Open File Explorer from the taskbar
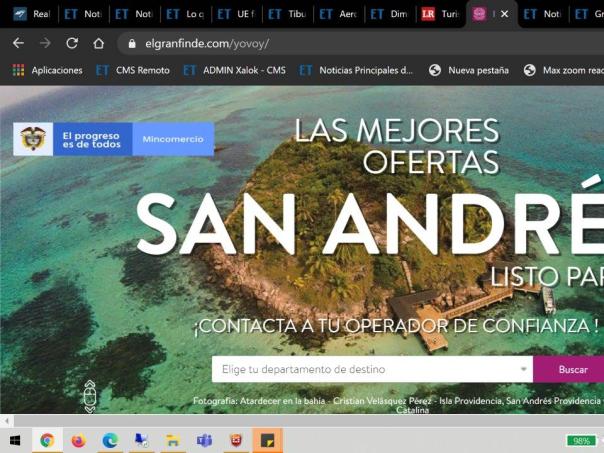 pyautogui.click(x=173, y=440)
